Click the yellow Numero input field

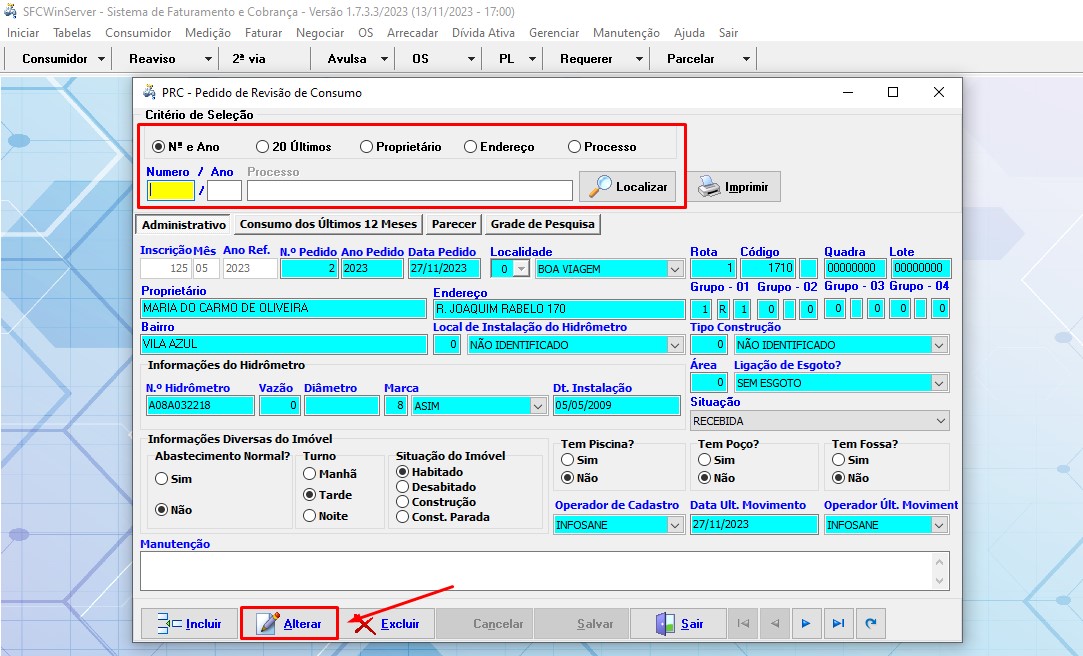pos(171,190)
